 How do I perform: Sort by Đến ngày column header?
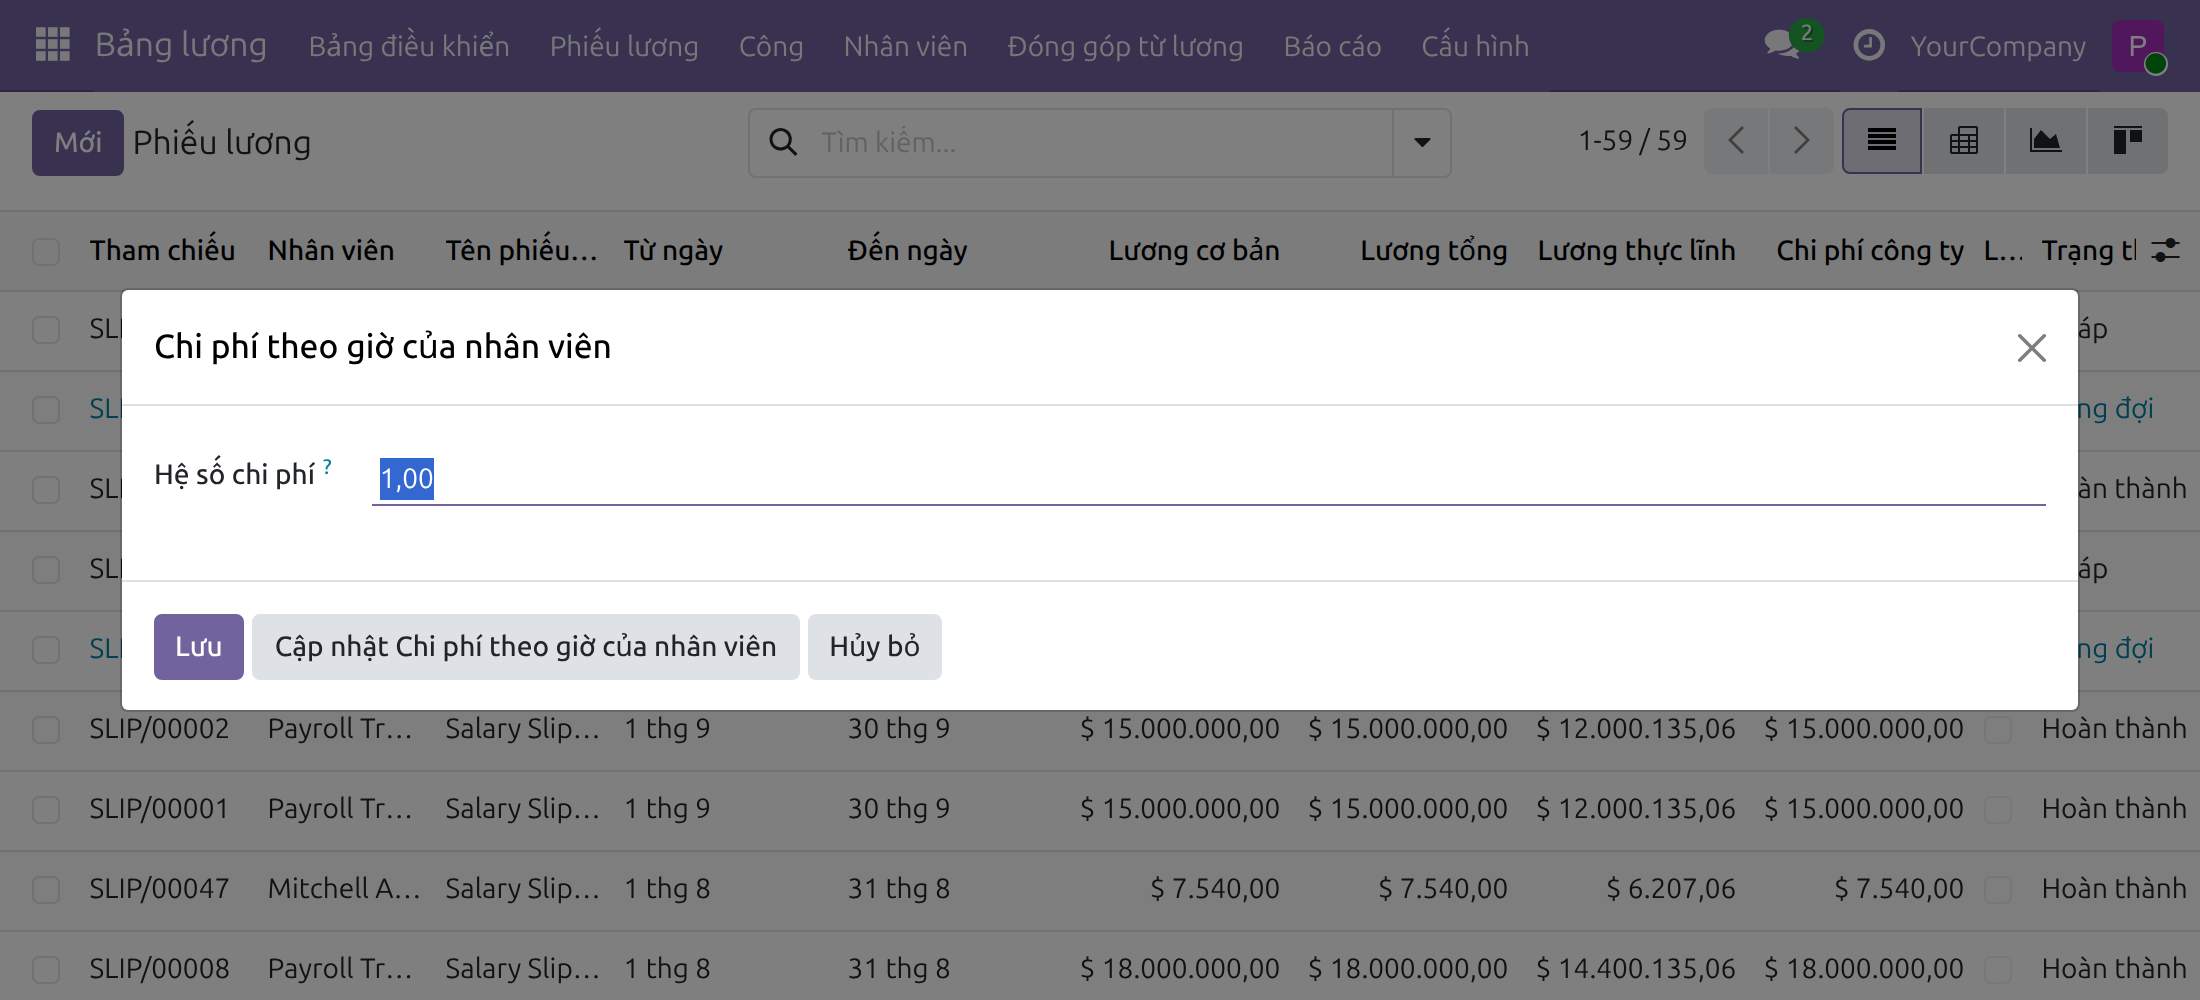908,251
